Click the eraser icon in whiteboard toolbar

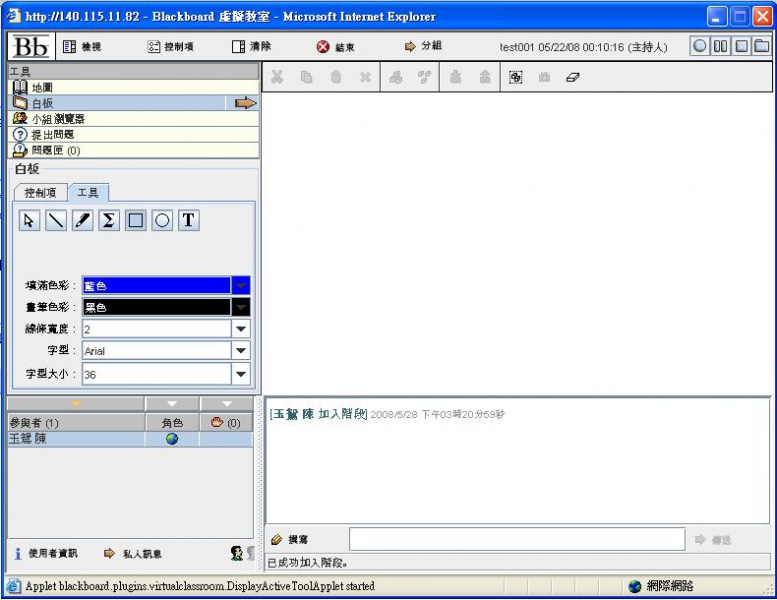pos(572,77)
